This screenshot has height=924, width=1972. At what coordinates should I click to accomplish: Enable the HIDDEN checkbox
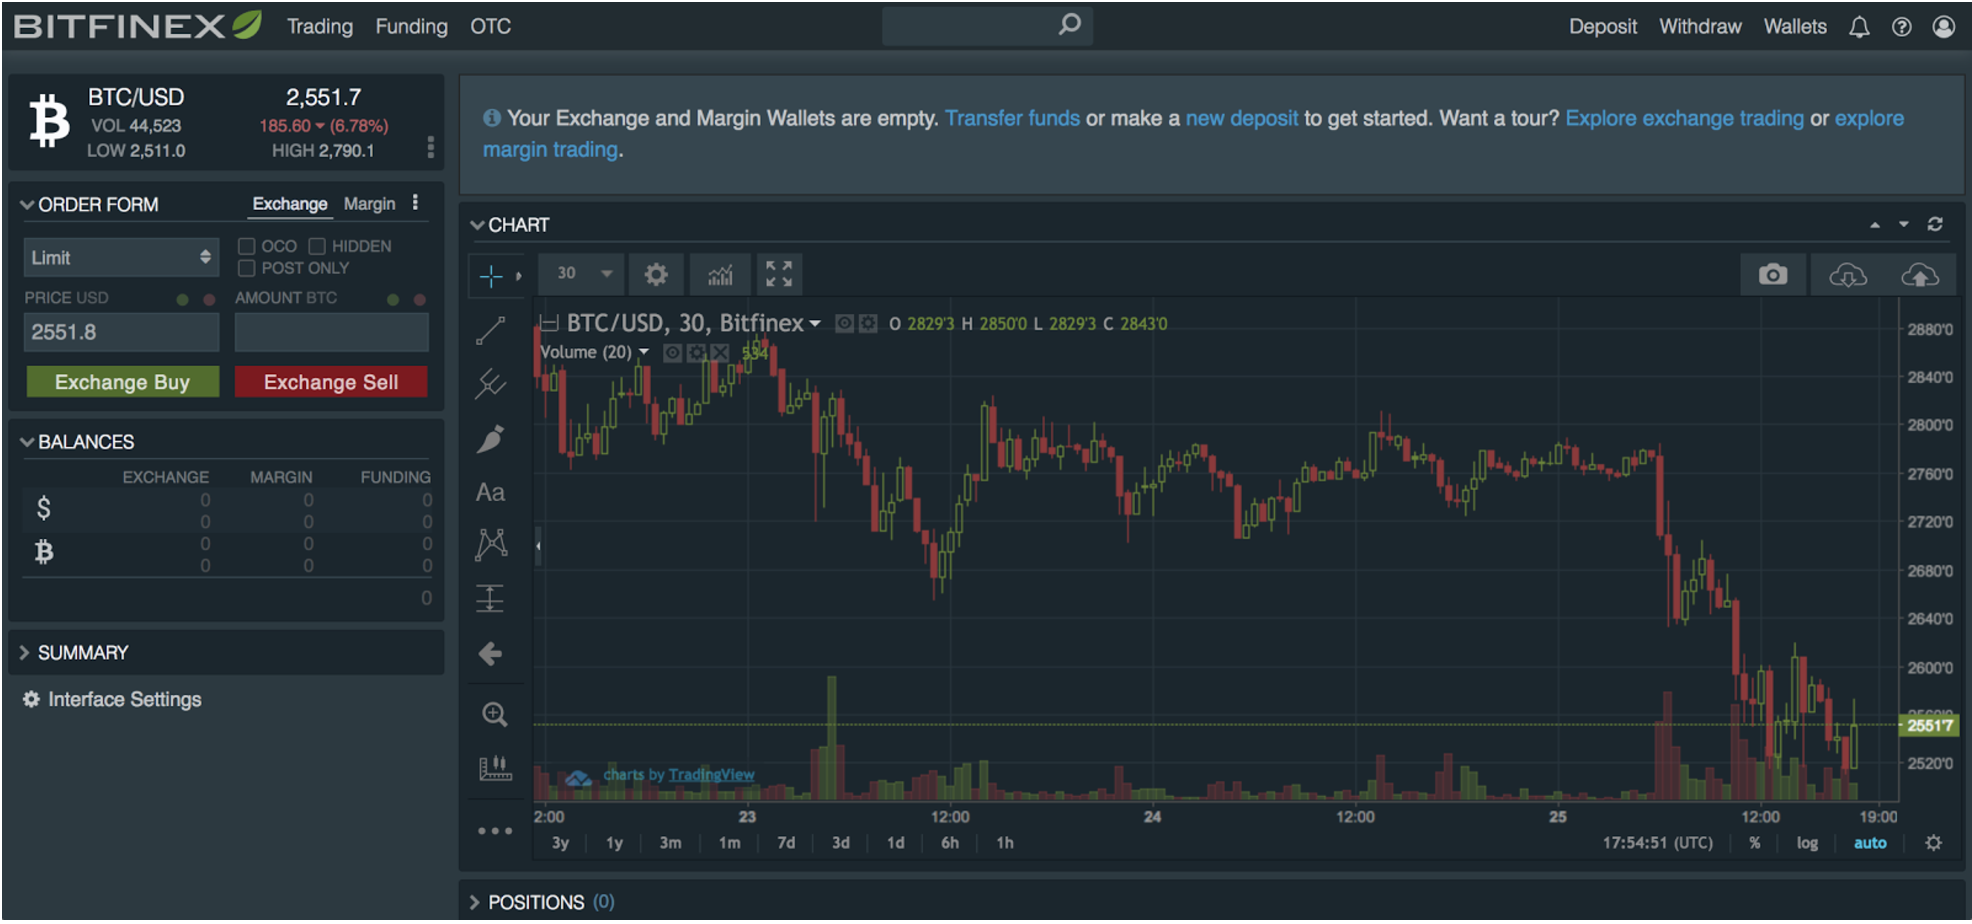(x=317, y=246)
